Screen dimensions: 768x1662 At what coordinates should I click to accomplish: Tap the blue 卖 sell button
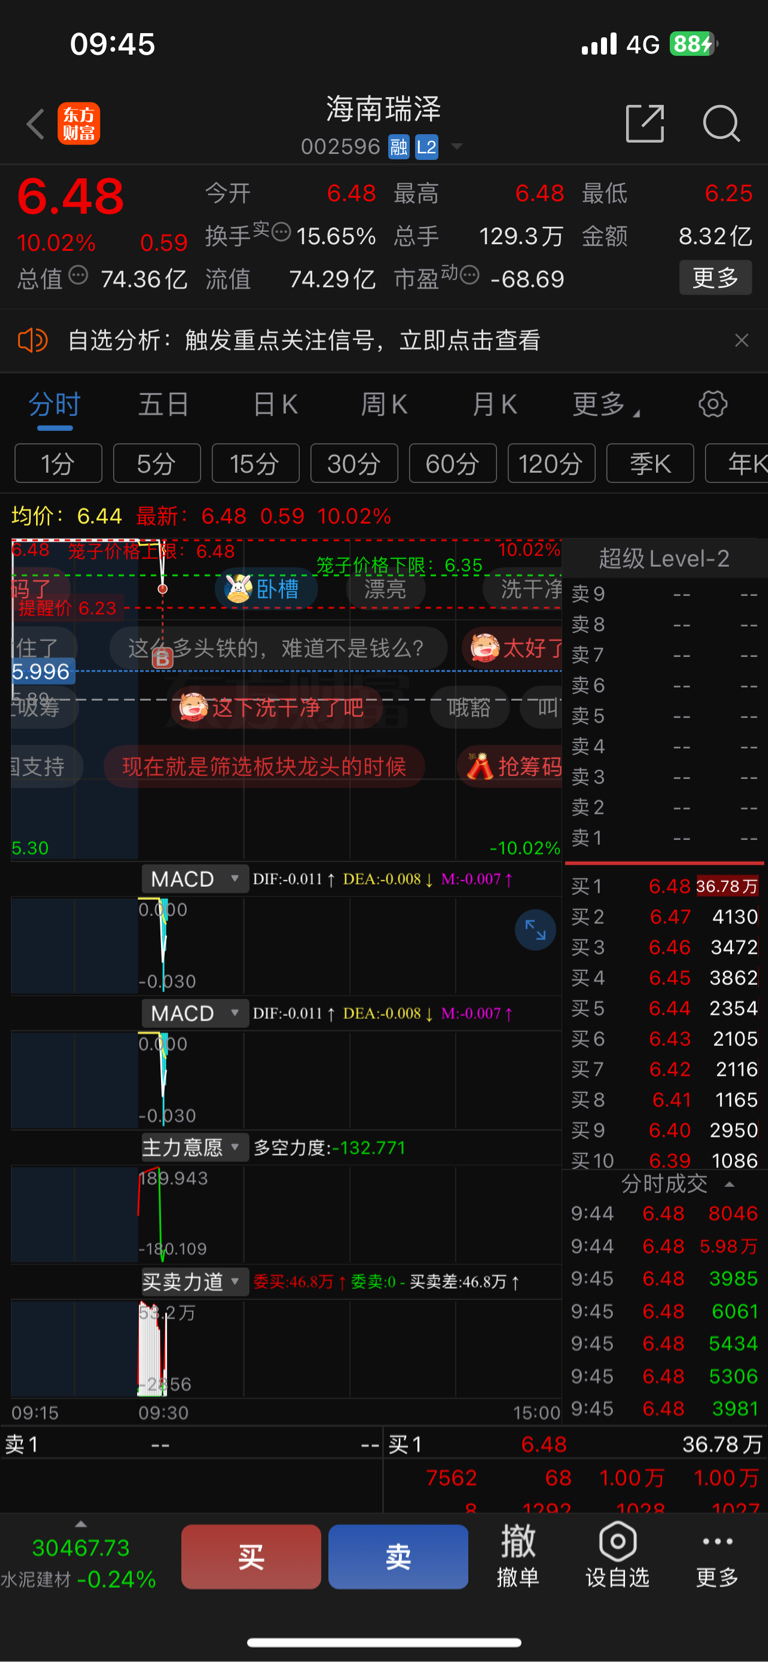(398, 1556)
